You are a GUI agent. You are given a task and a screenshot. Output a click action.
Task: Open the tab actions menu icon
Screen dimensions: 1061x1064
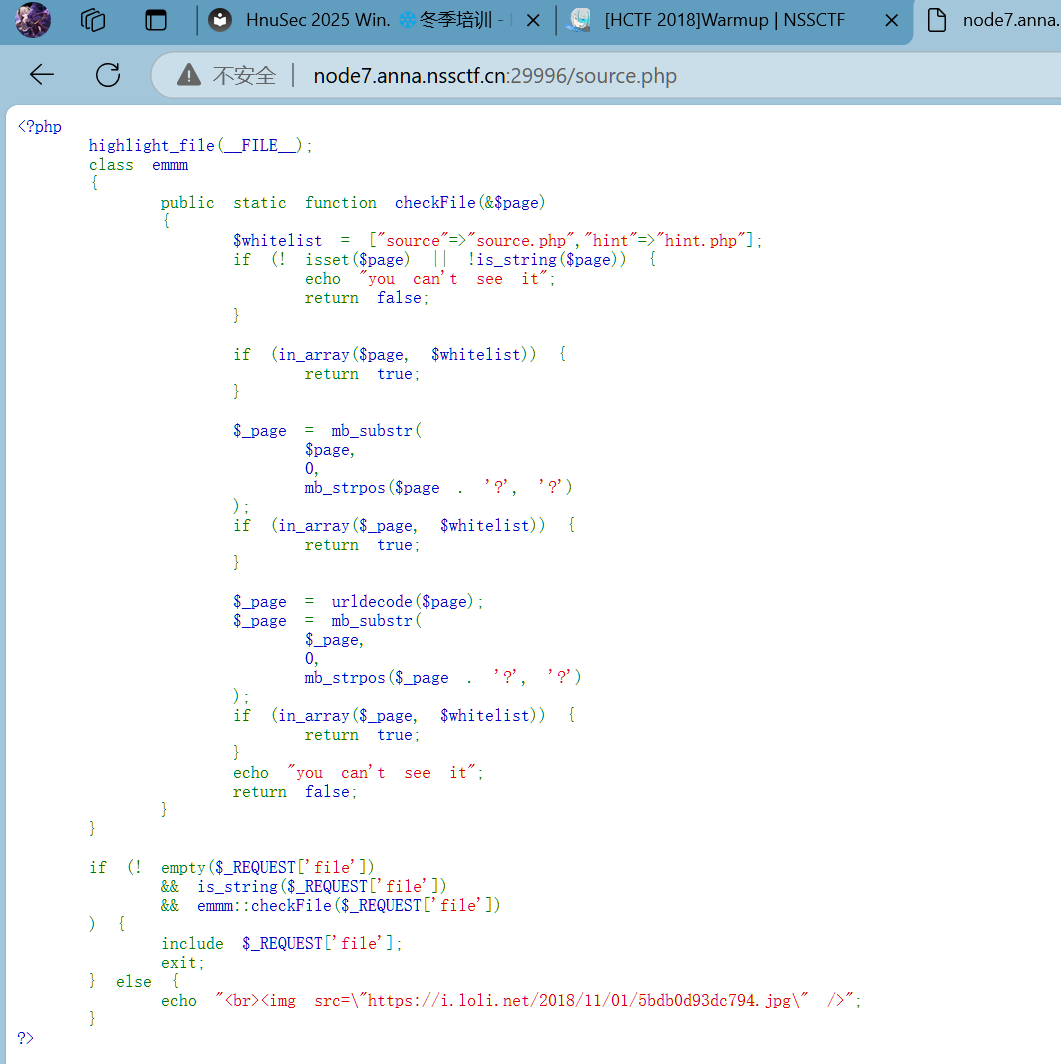[x=156, y=20]
